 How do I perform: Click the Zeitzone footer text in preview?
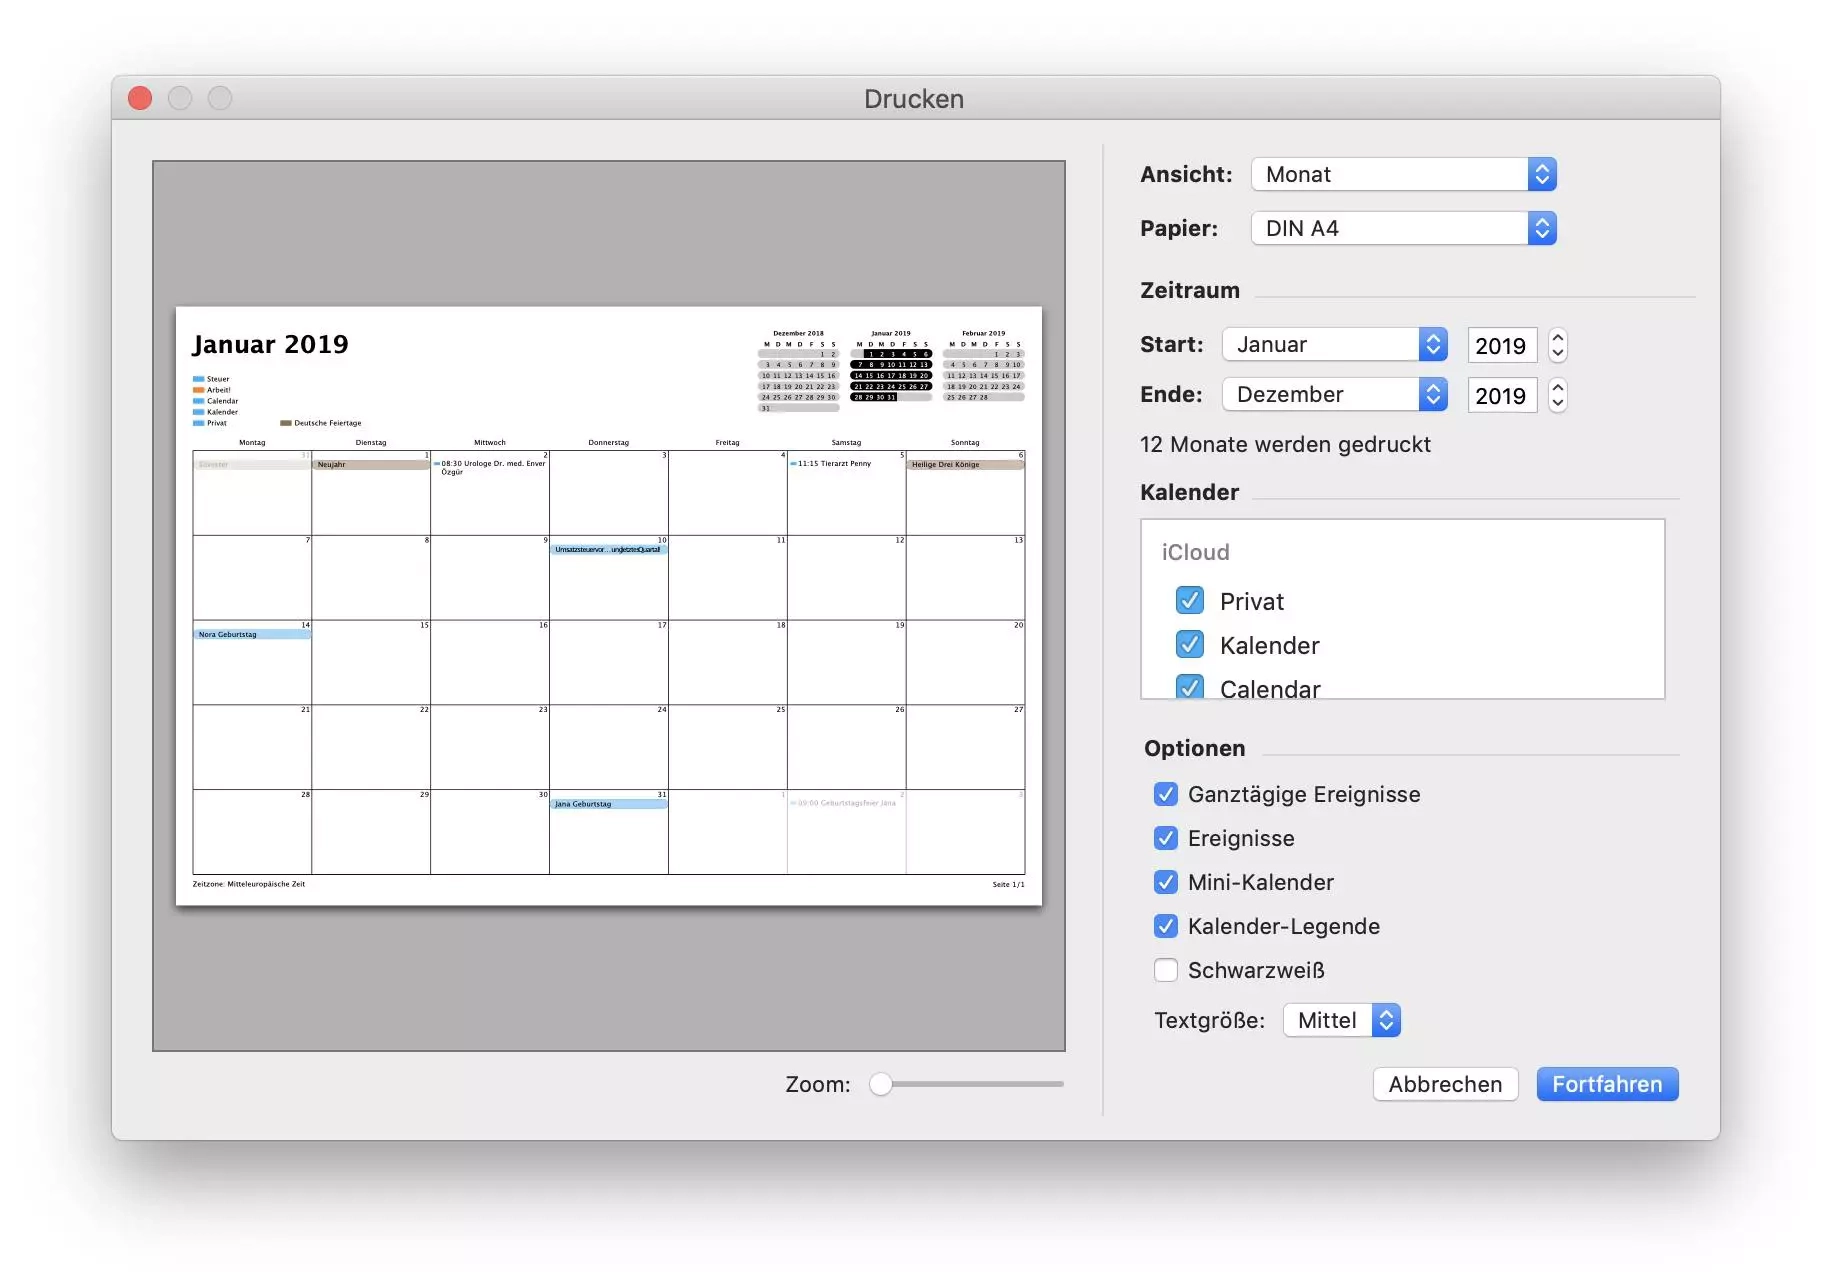(249, 884)
